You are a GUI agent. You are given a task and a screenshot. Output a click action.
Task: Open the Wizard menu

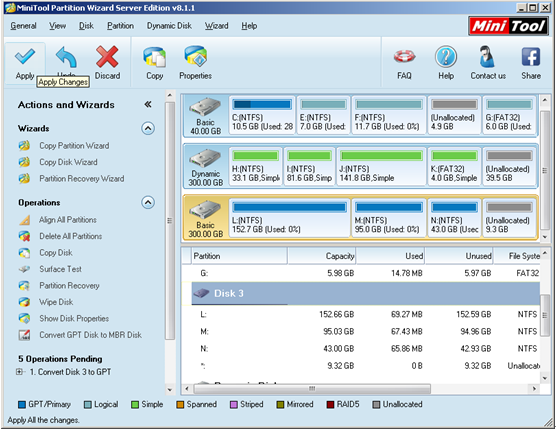216,26
